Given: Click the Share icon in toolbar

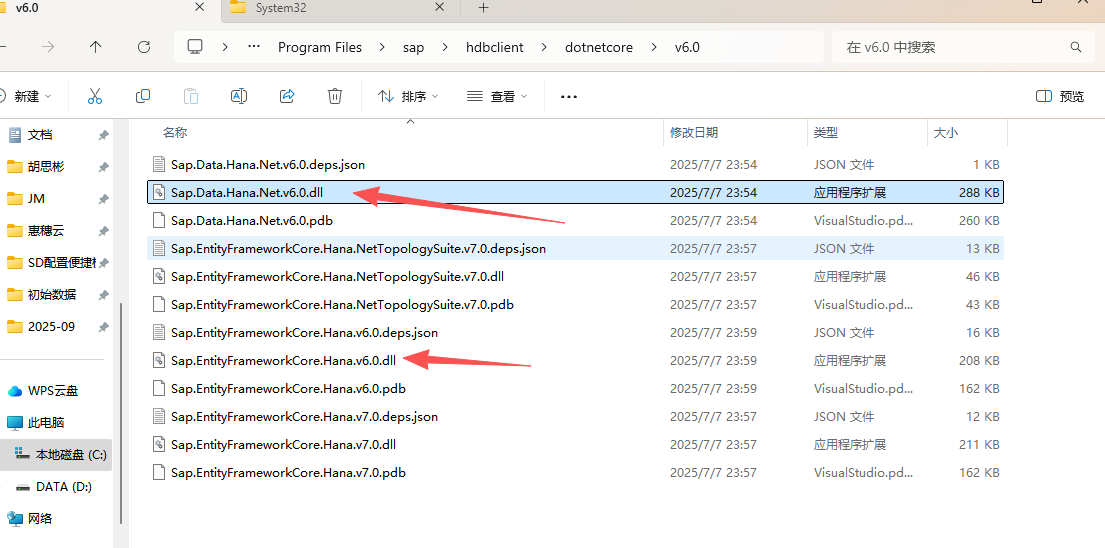Looking at the screenshot, I should pos(287,96).
